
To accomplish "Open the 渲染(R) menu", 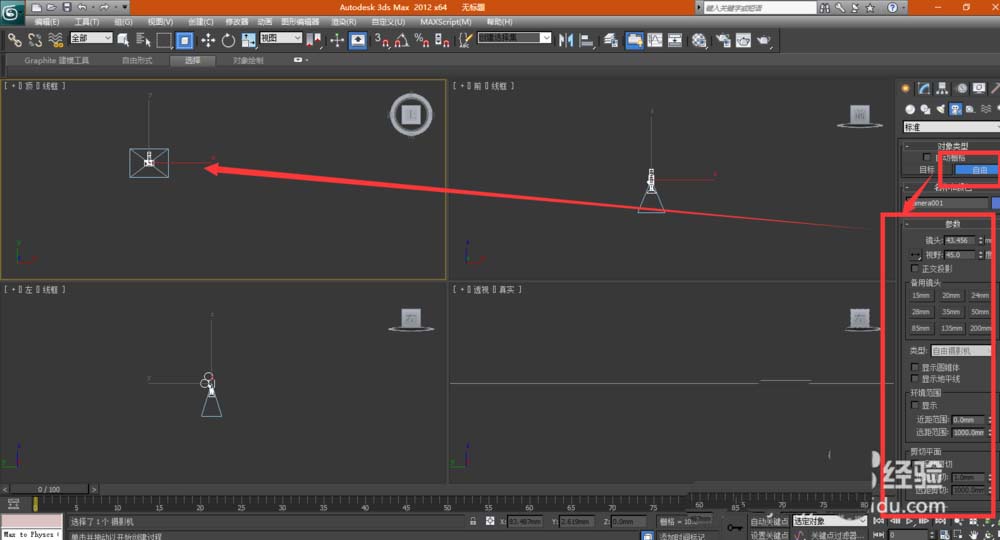I will (x=343, y=22).
